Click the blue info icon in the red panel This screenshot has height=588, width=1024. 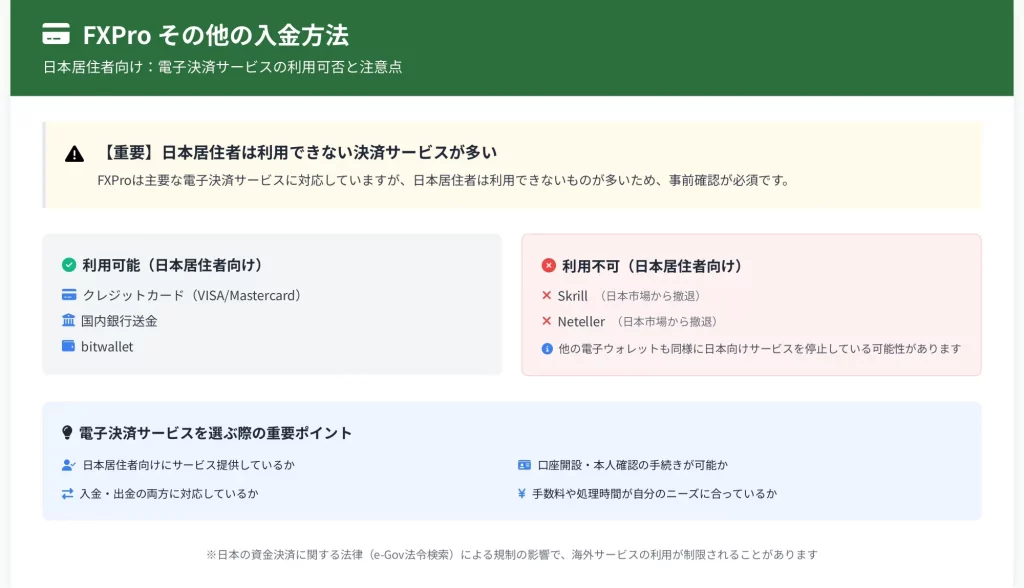coord(547,349)
